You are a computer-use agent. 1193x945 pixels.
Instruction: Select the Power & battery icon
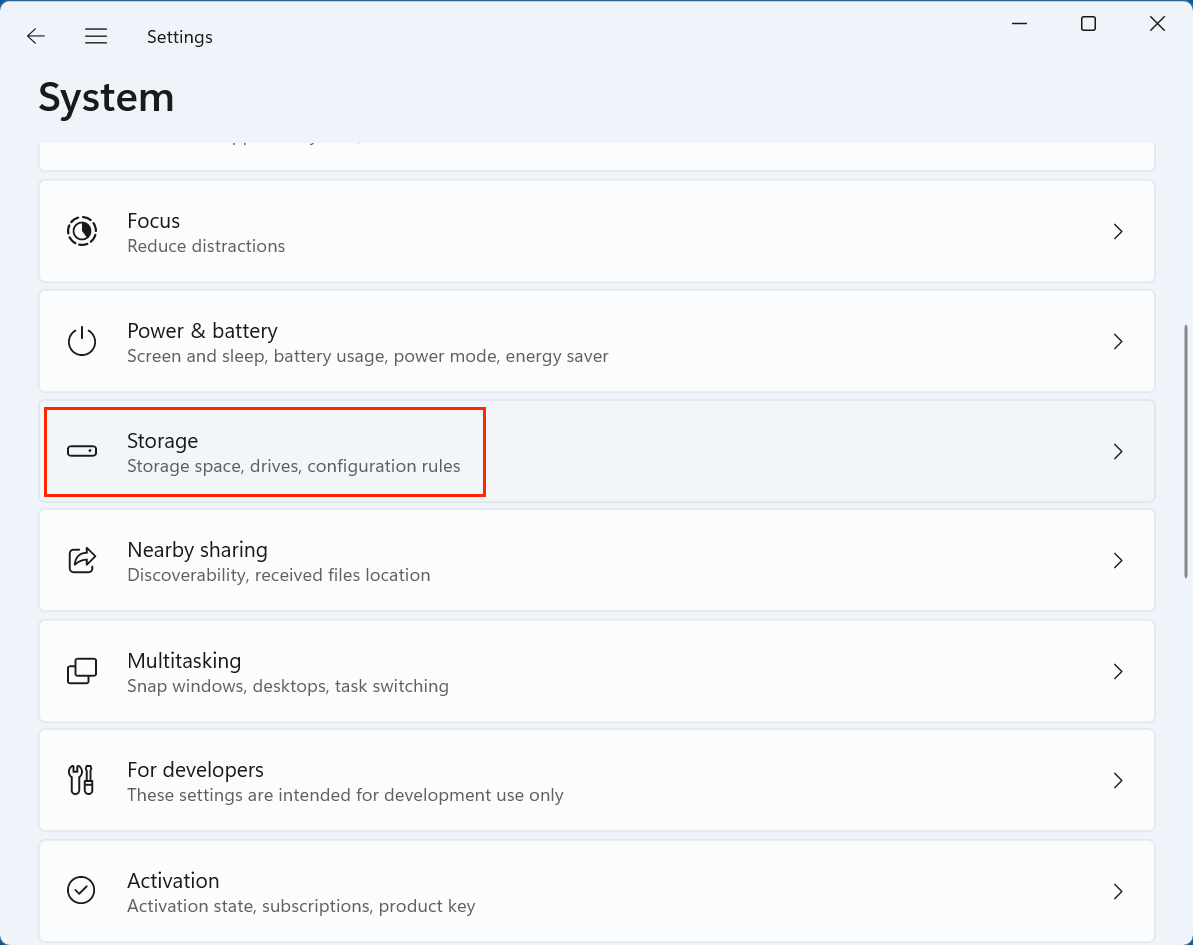point(82,341)
